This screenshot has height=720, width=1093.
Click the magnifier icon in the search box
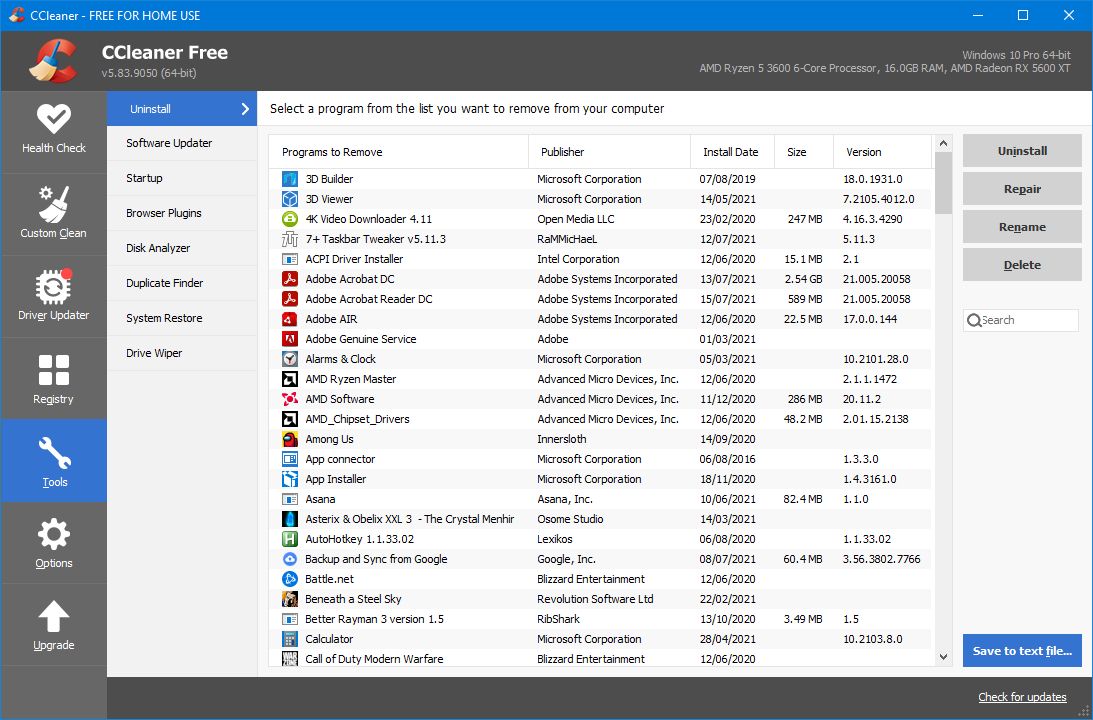975,320
